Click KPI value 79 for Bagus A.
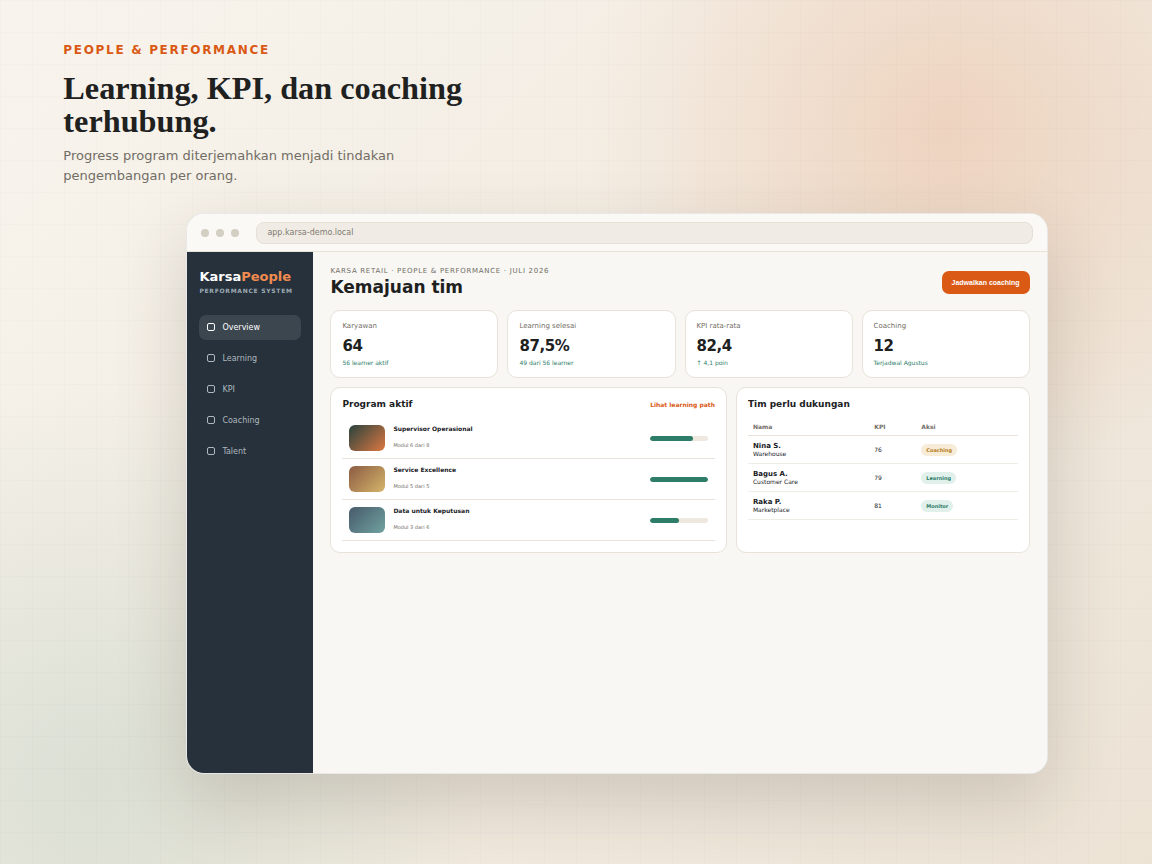The width and height of the screenshot is (1152, 864). click(x=878, y=478)
